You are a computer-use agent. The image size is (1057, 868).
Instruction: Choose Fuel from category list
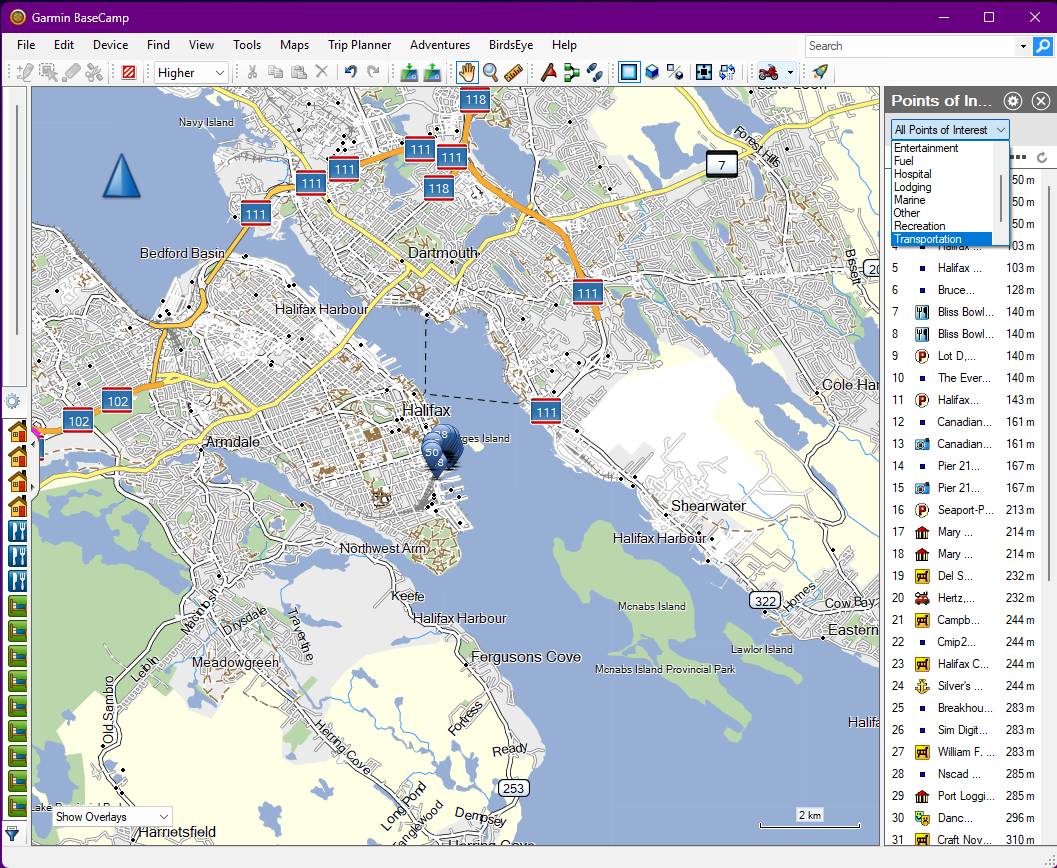(x=941, y=161)
